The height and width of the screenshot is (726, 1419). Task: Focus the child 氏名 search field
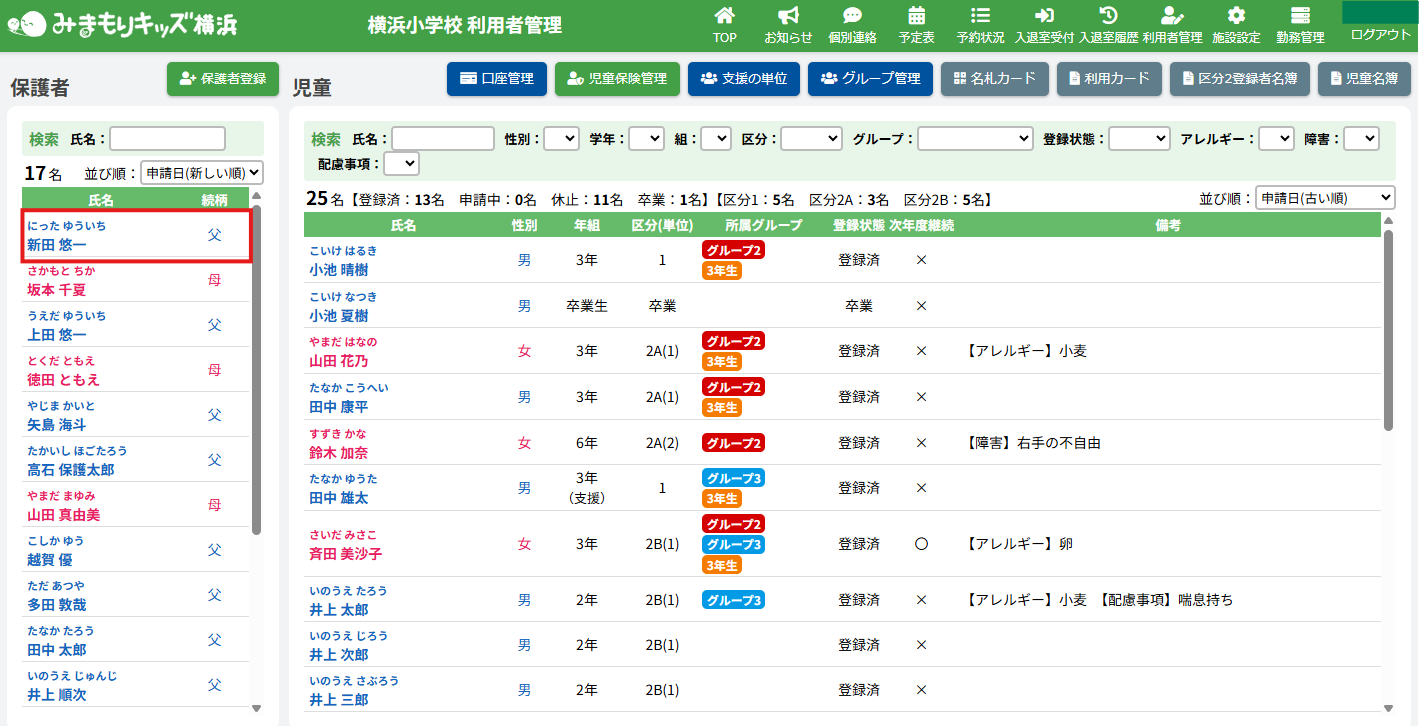(443, 139)
